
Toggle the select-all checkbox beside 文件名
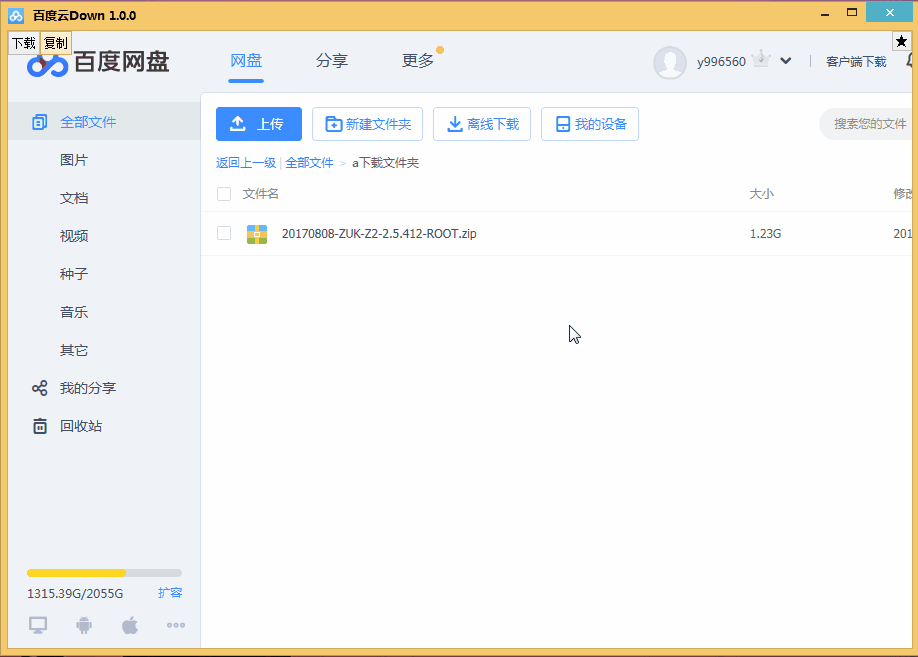coord(224,194)
